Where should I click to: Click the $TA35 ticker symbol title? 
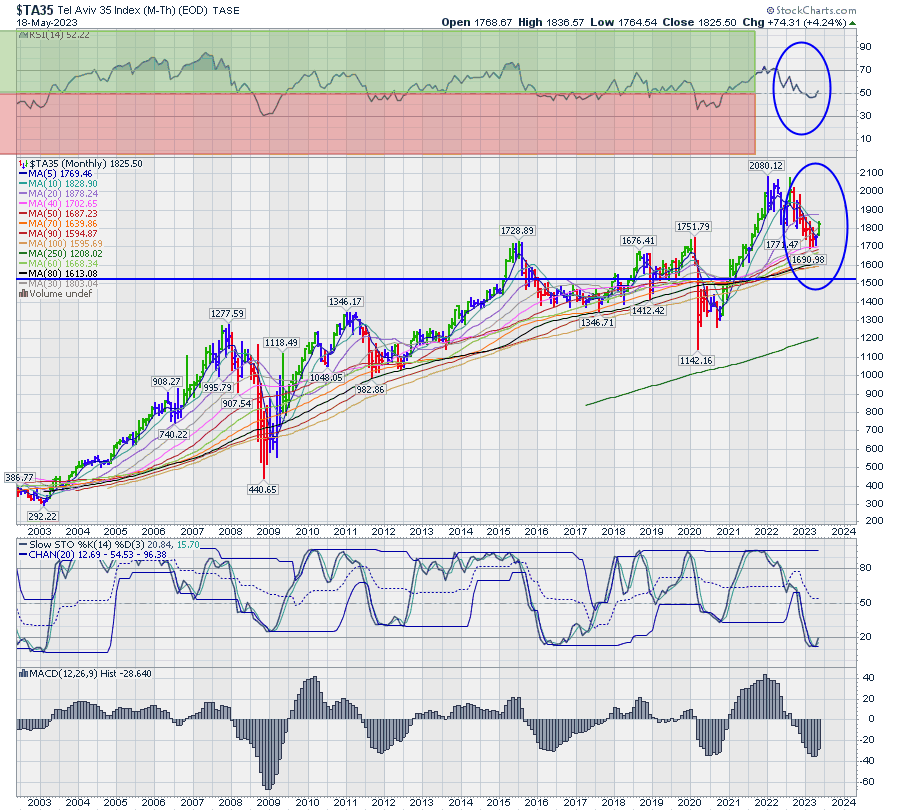click(34, 8)
